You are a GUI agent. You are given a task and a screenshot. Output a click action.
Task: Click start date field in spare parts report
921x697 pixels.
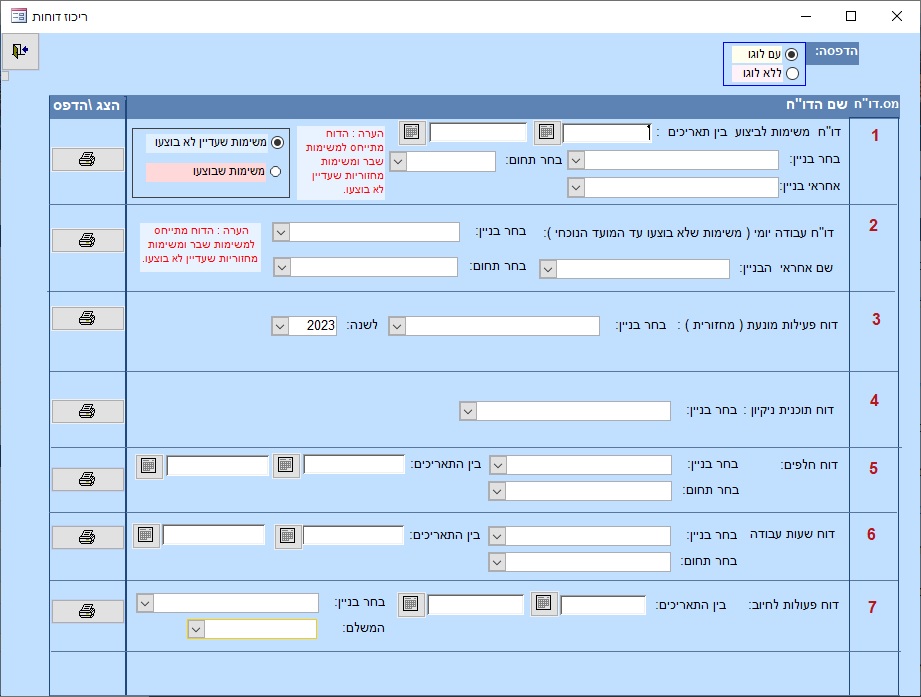354,464
